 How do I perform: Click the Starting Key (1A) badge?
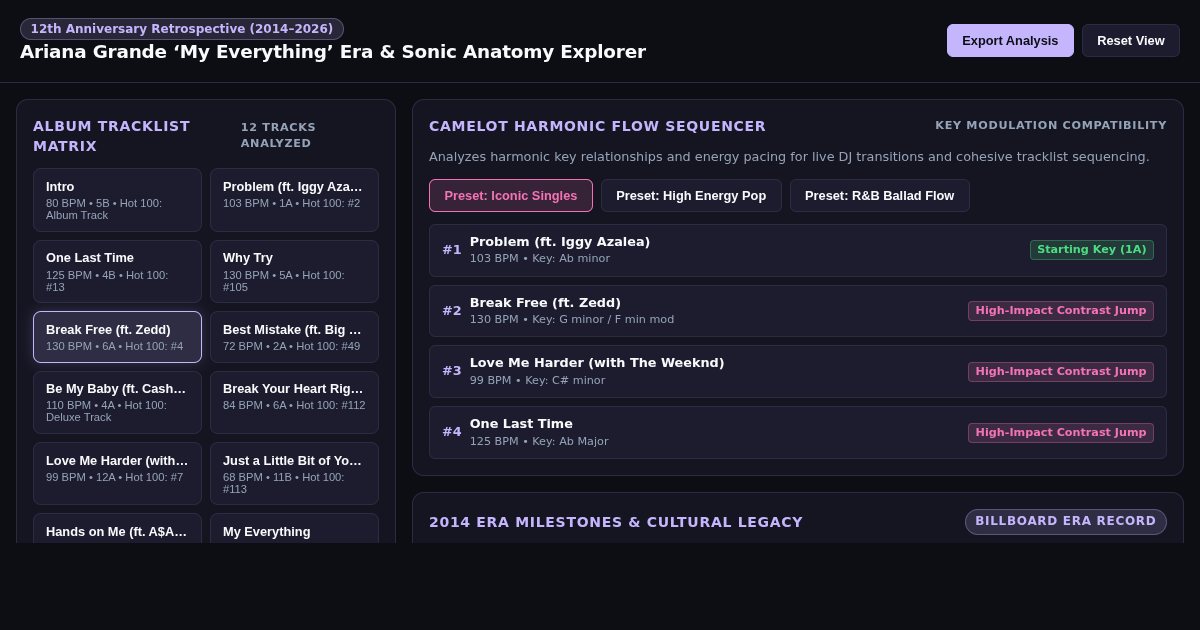coord(1092,250)
